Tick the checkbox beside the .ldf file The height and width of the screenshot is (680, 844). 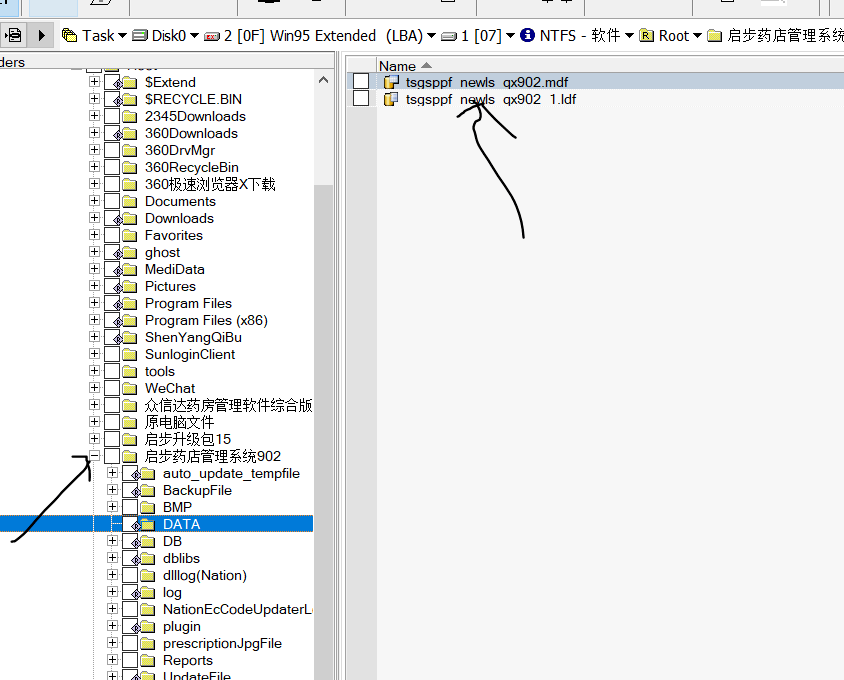pos(361,99)
